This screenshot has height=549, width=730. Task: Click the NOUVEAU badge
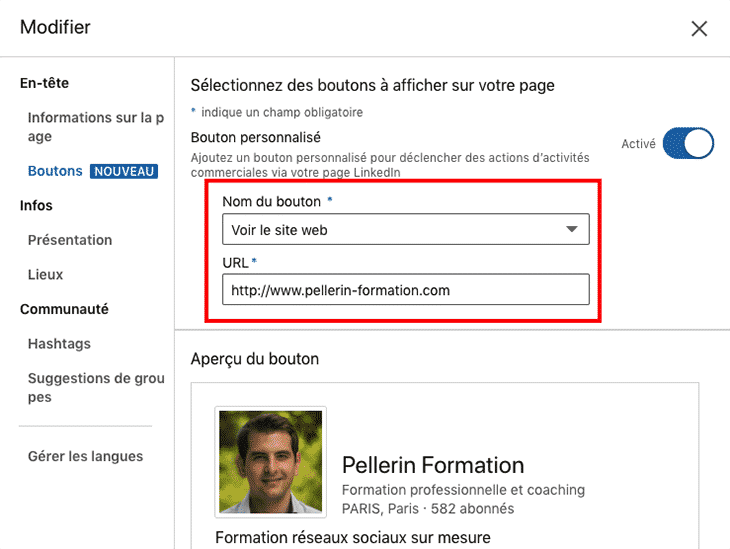[124, 171]
